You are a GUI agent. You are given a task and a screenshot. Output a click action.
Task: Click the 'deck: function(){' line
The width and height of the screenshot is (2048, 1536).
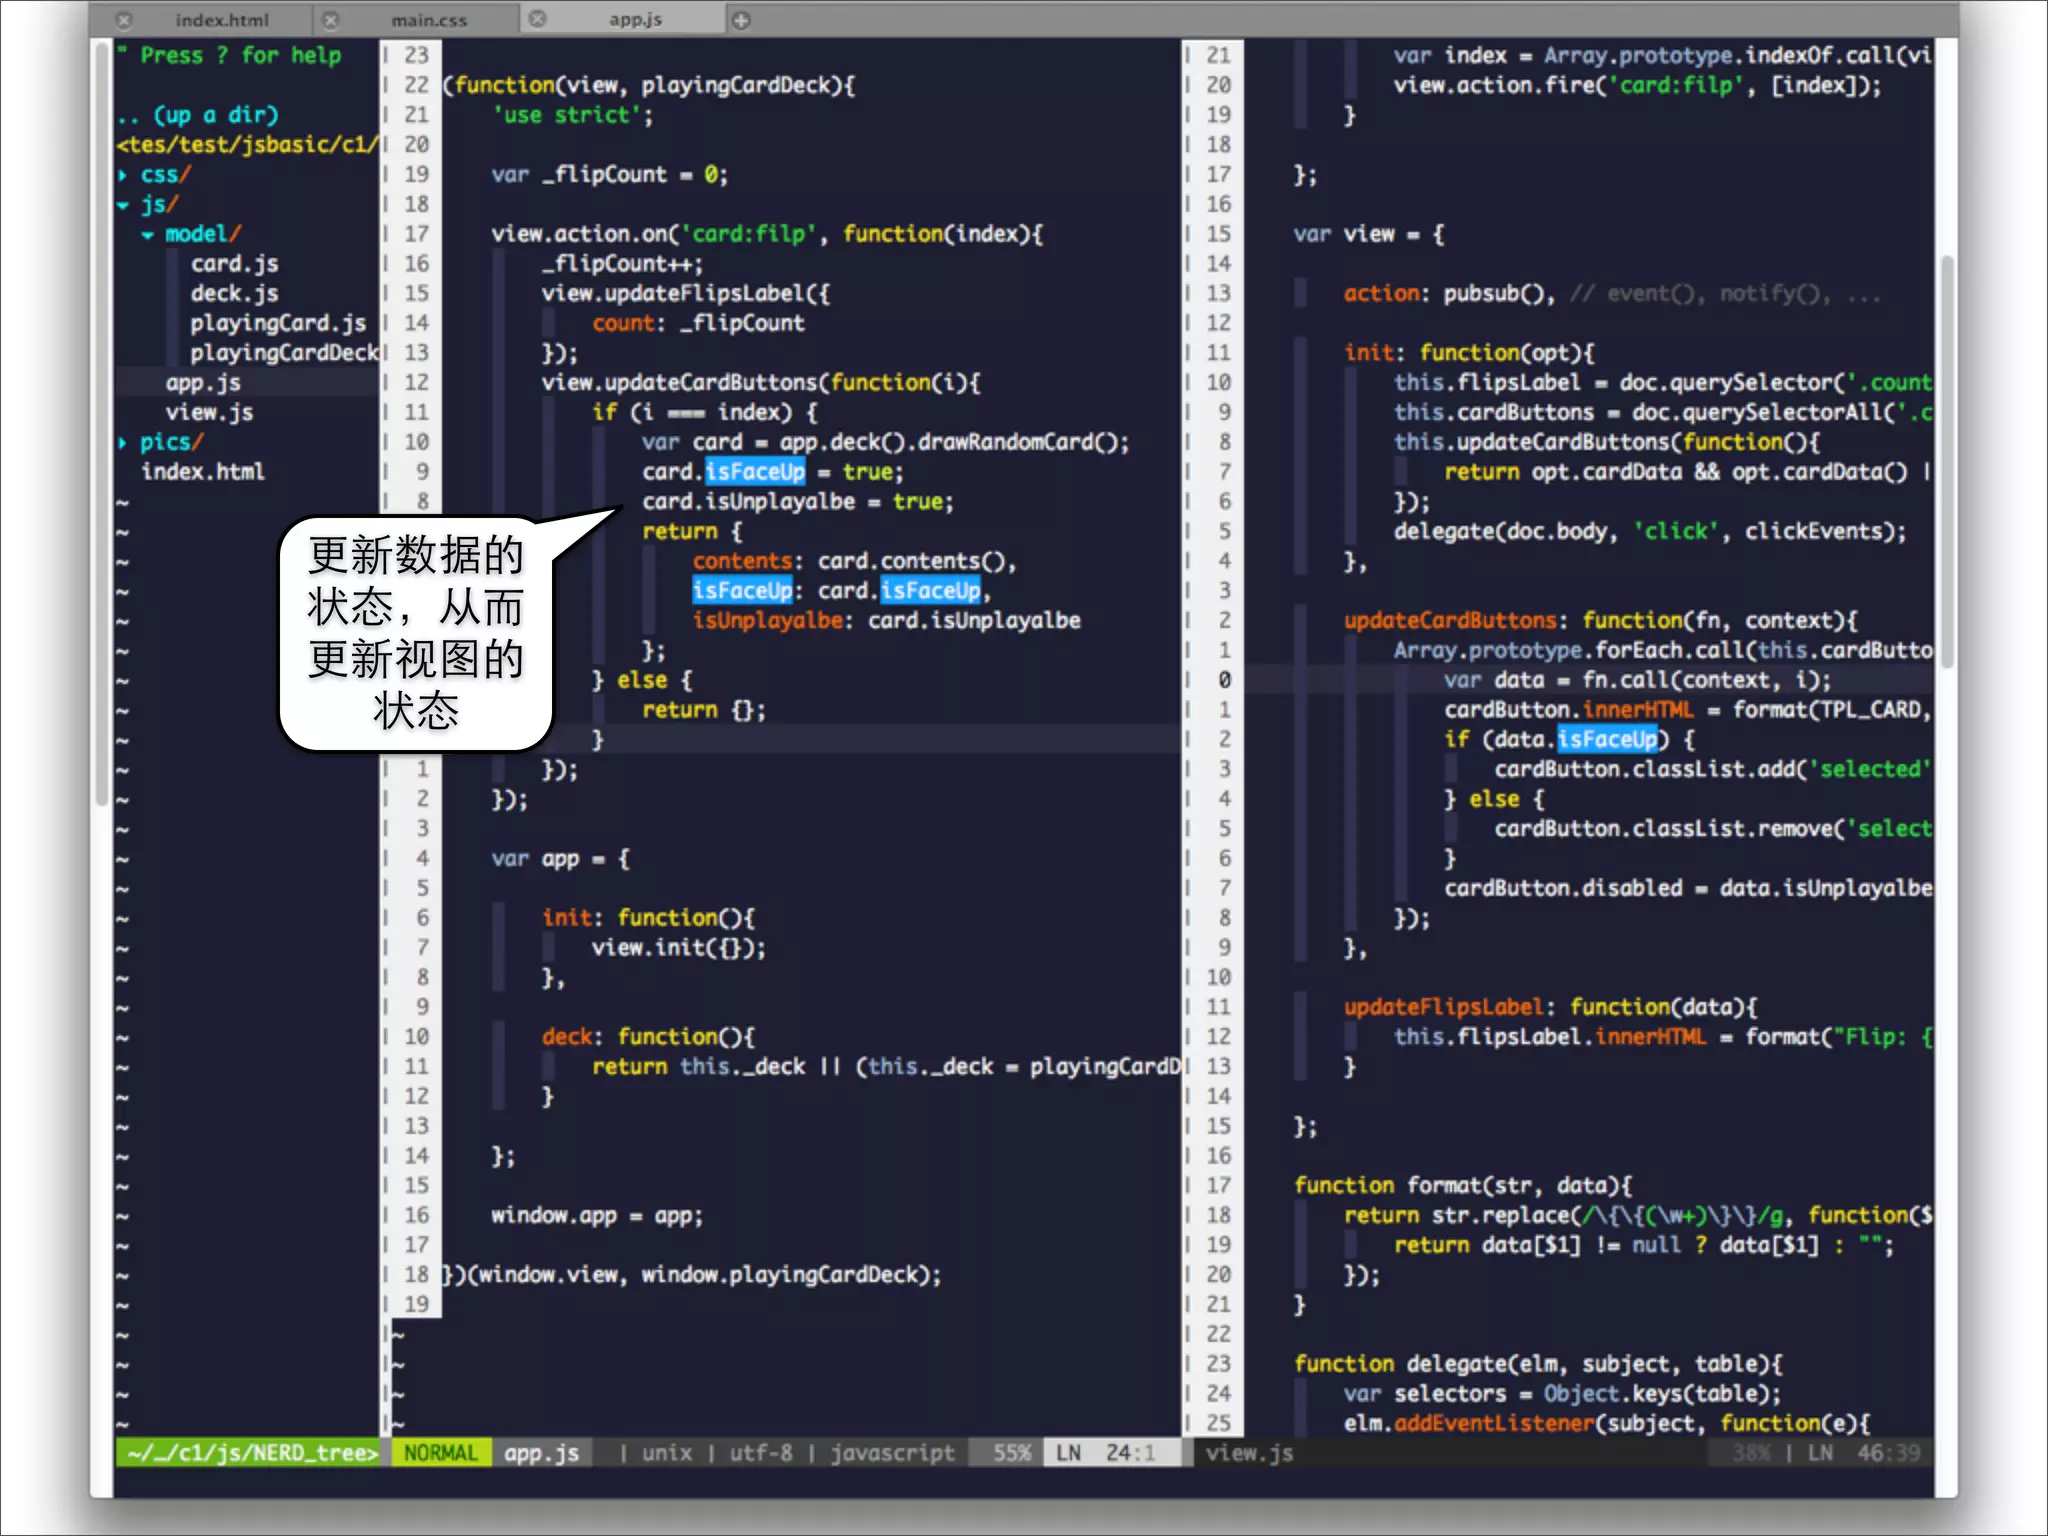tap(648, 1037)
